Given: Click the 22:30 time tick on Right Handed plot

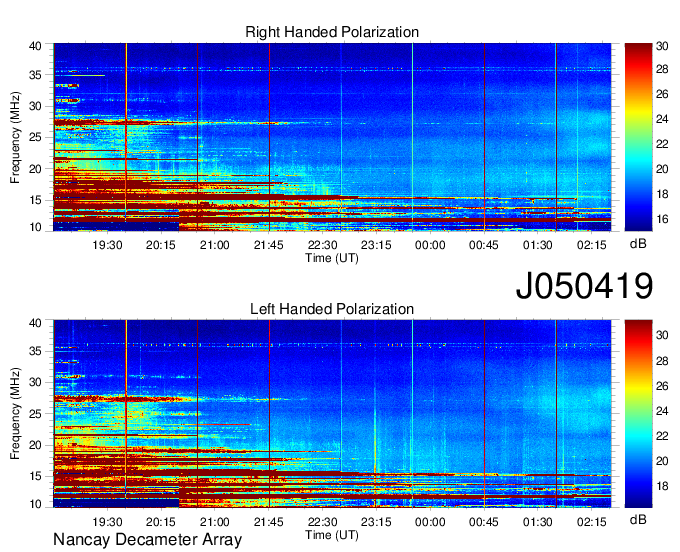Looking at the screenshot, I should pos(323,245).
